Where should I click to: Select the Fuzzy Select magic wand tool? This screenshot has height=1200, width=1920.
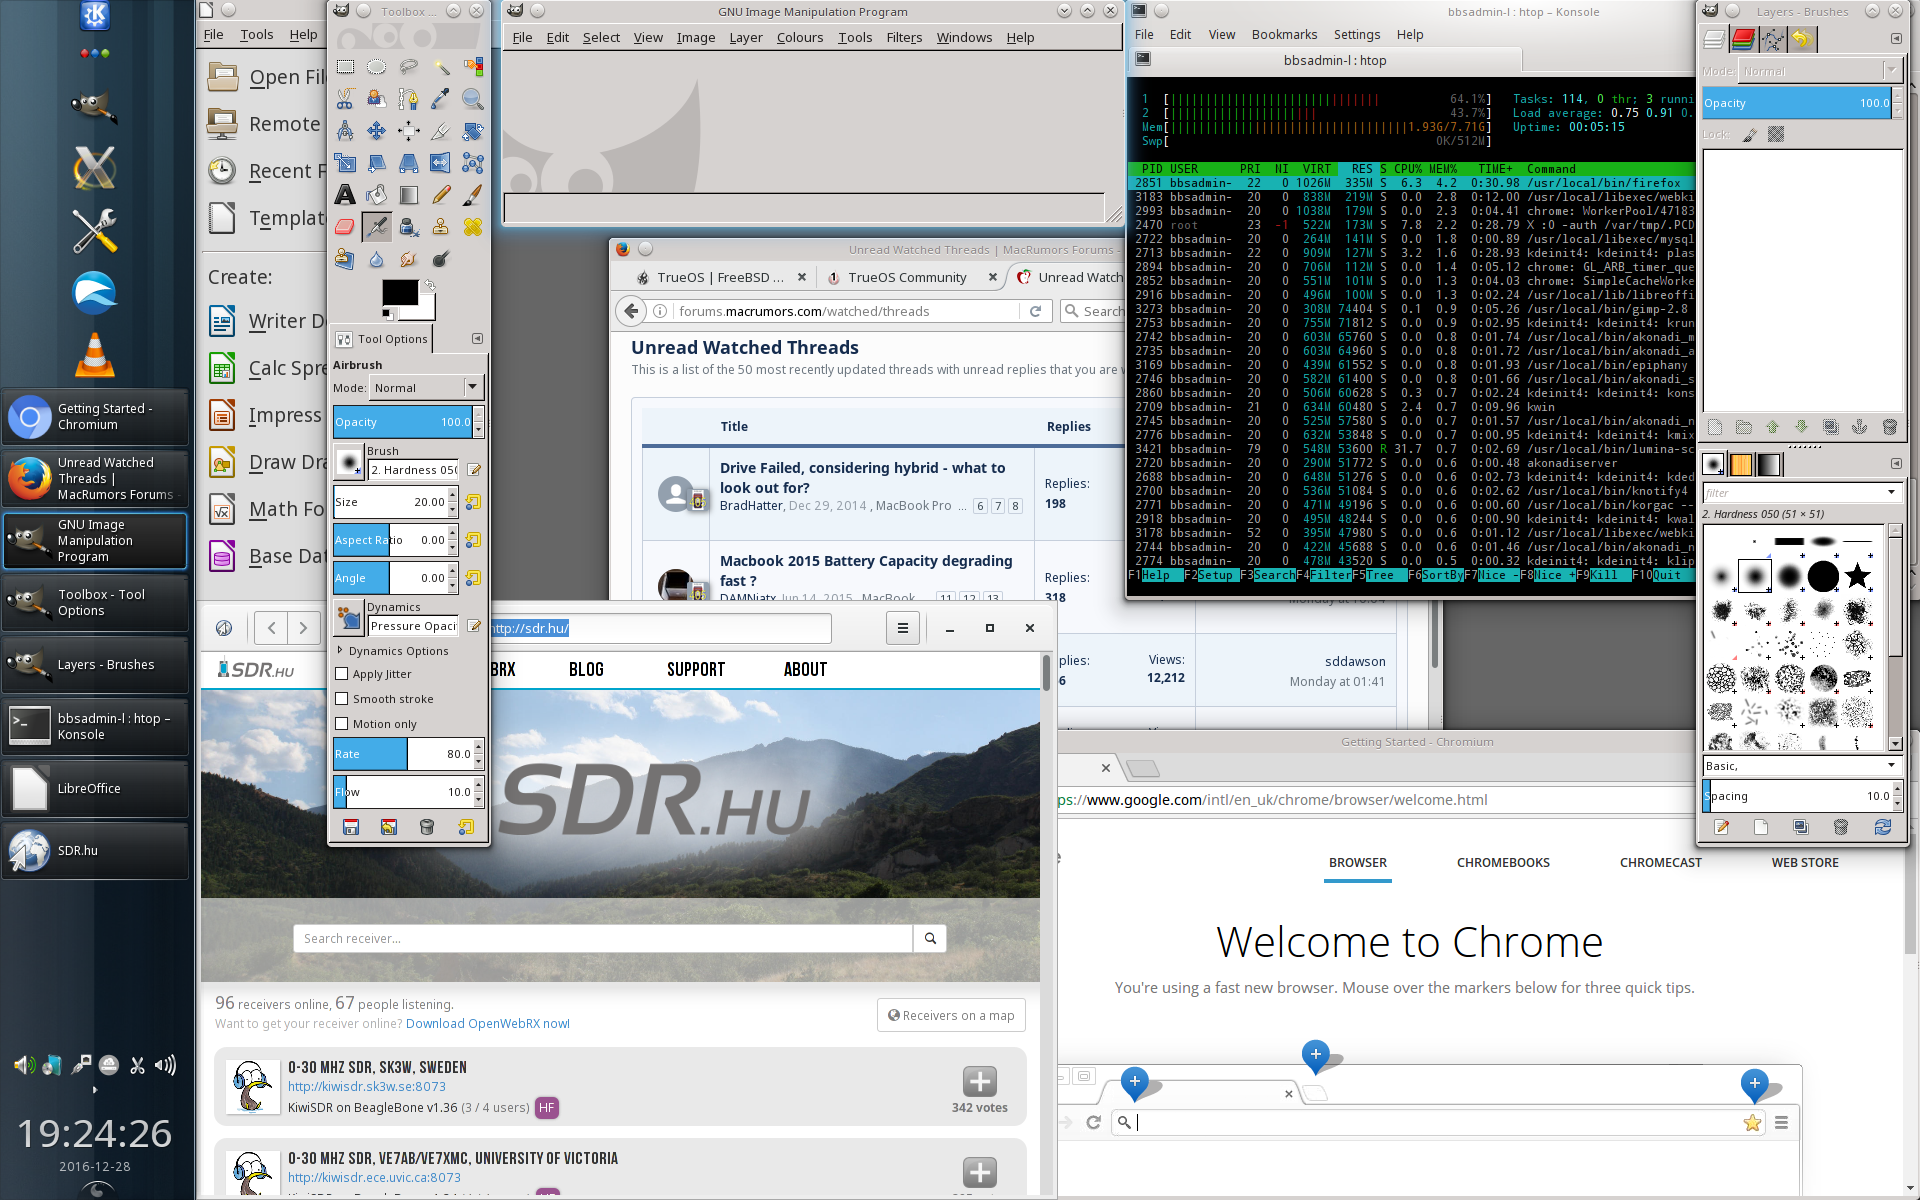point(441,67)
